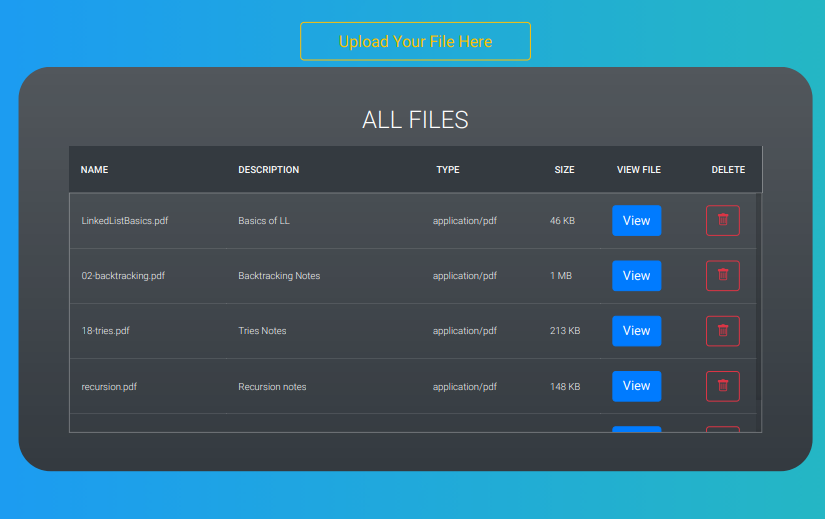Select the 148 KB size value
The height and width of the screenshot is (519, 825).
[x=565, y=386]
